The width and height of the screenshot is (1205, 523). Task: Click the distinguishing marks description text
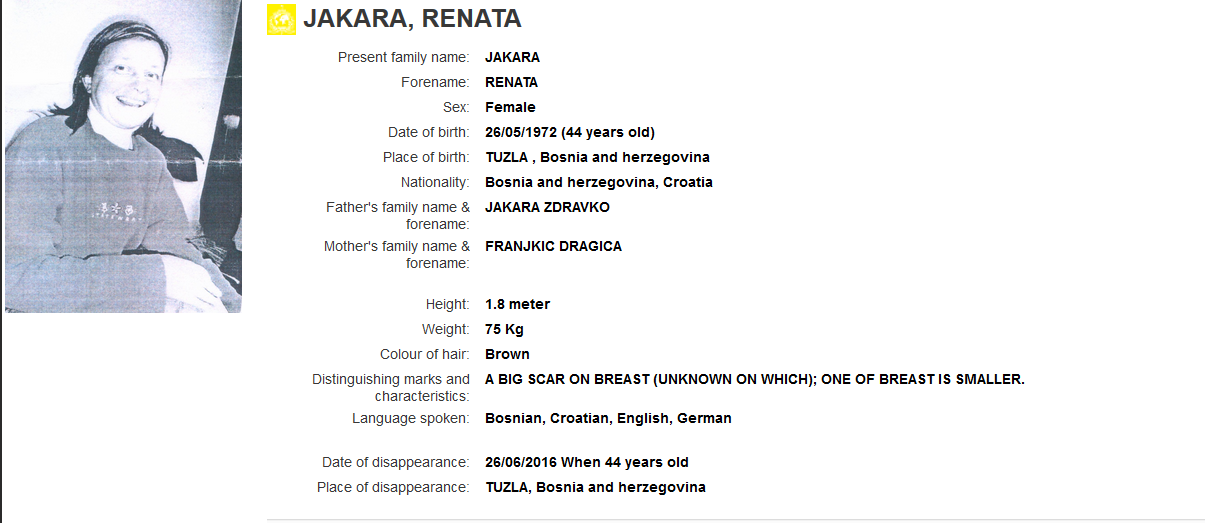(754, 379)
